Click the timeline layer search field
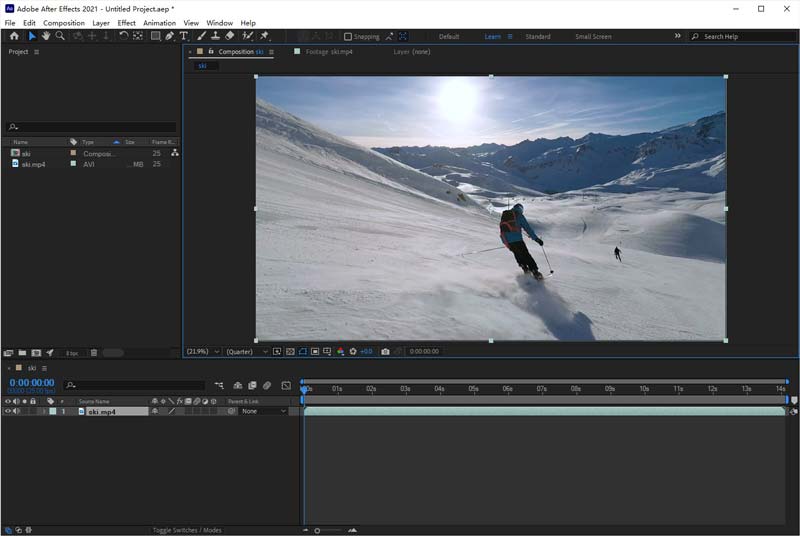The height and width of the screenshot is (536, 800). point(135,385)
